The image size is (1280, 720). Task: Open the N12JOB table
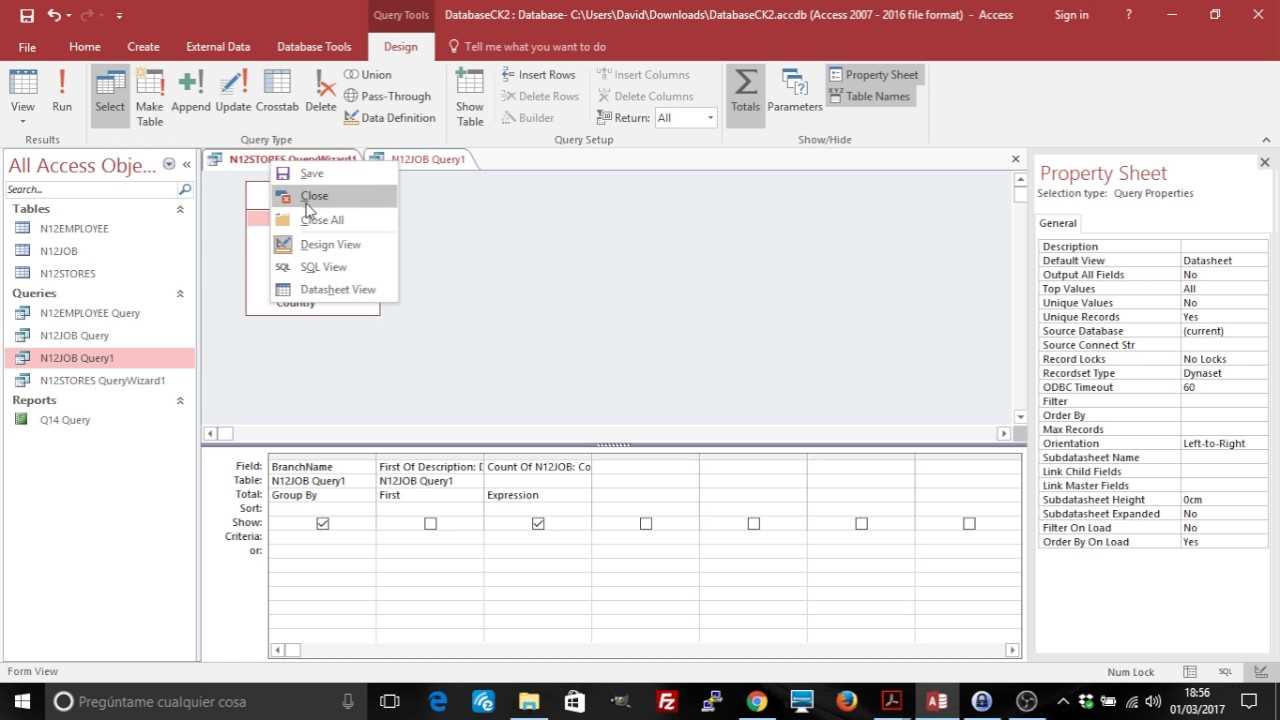click(x=58, y=251)
